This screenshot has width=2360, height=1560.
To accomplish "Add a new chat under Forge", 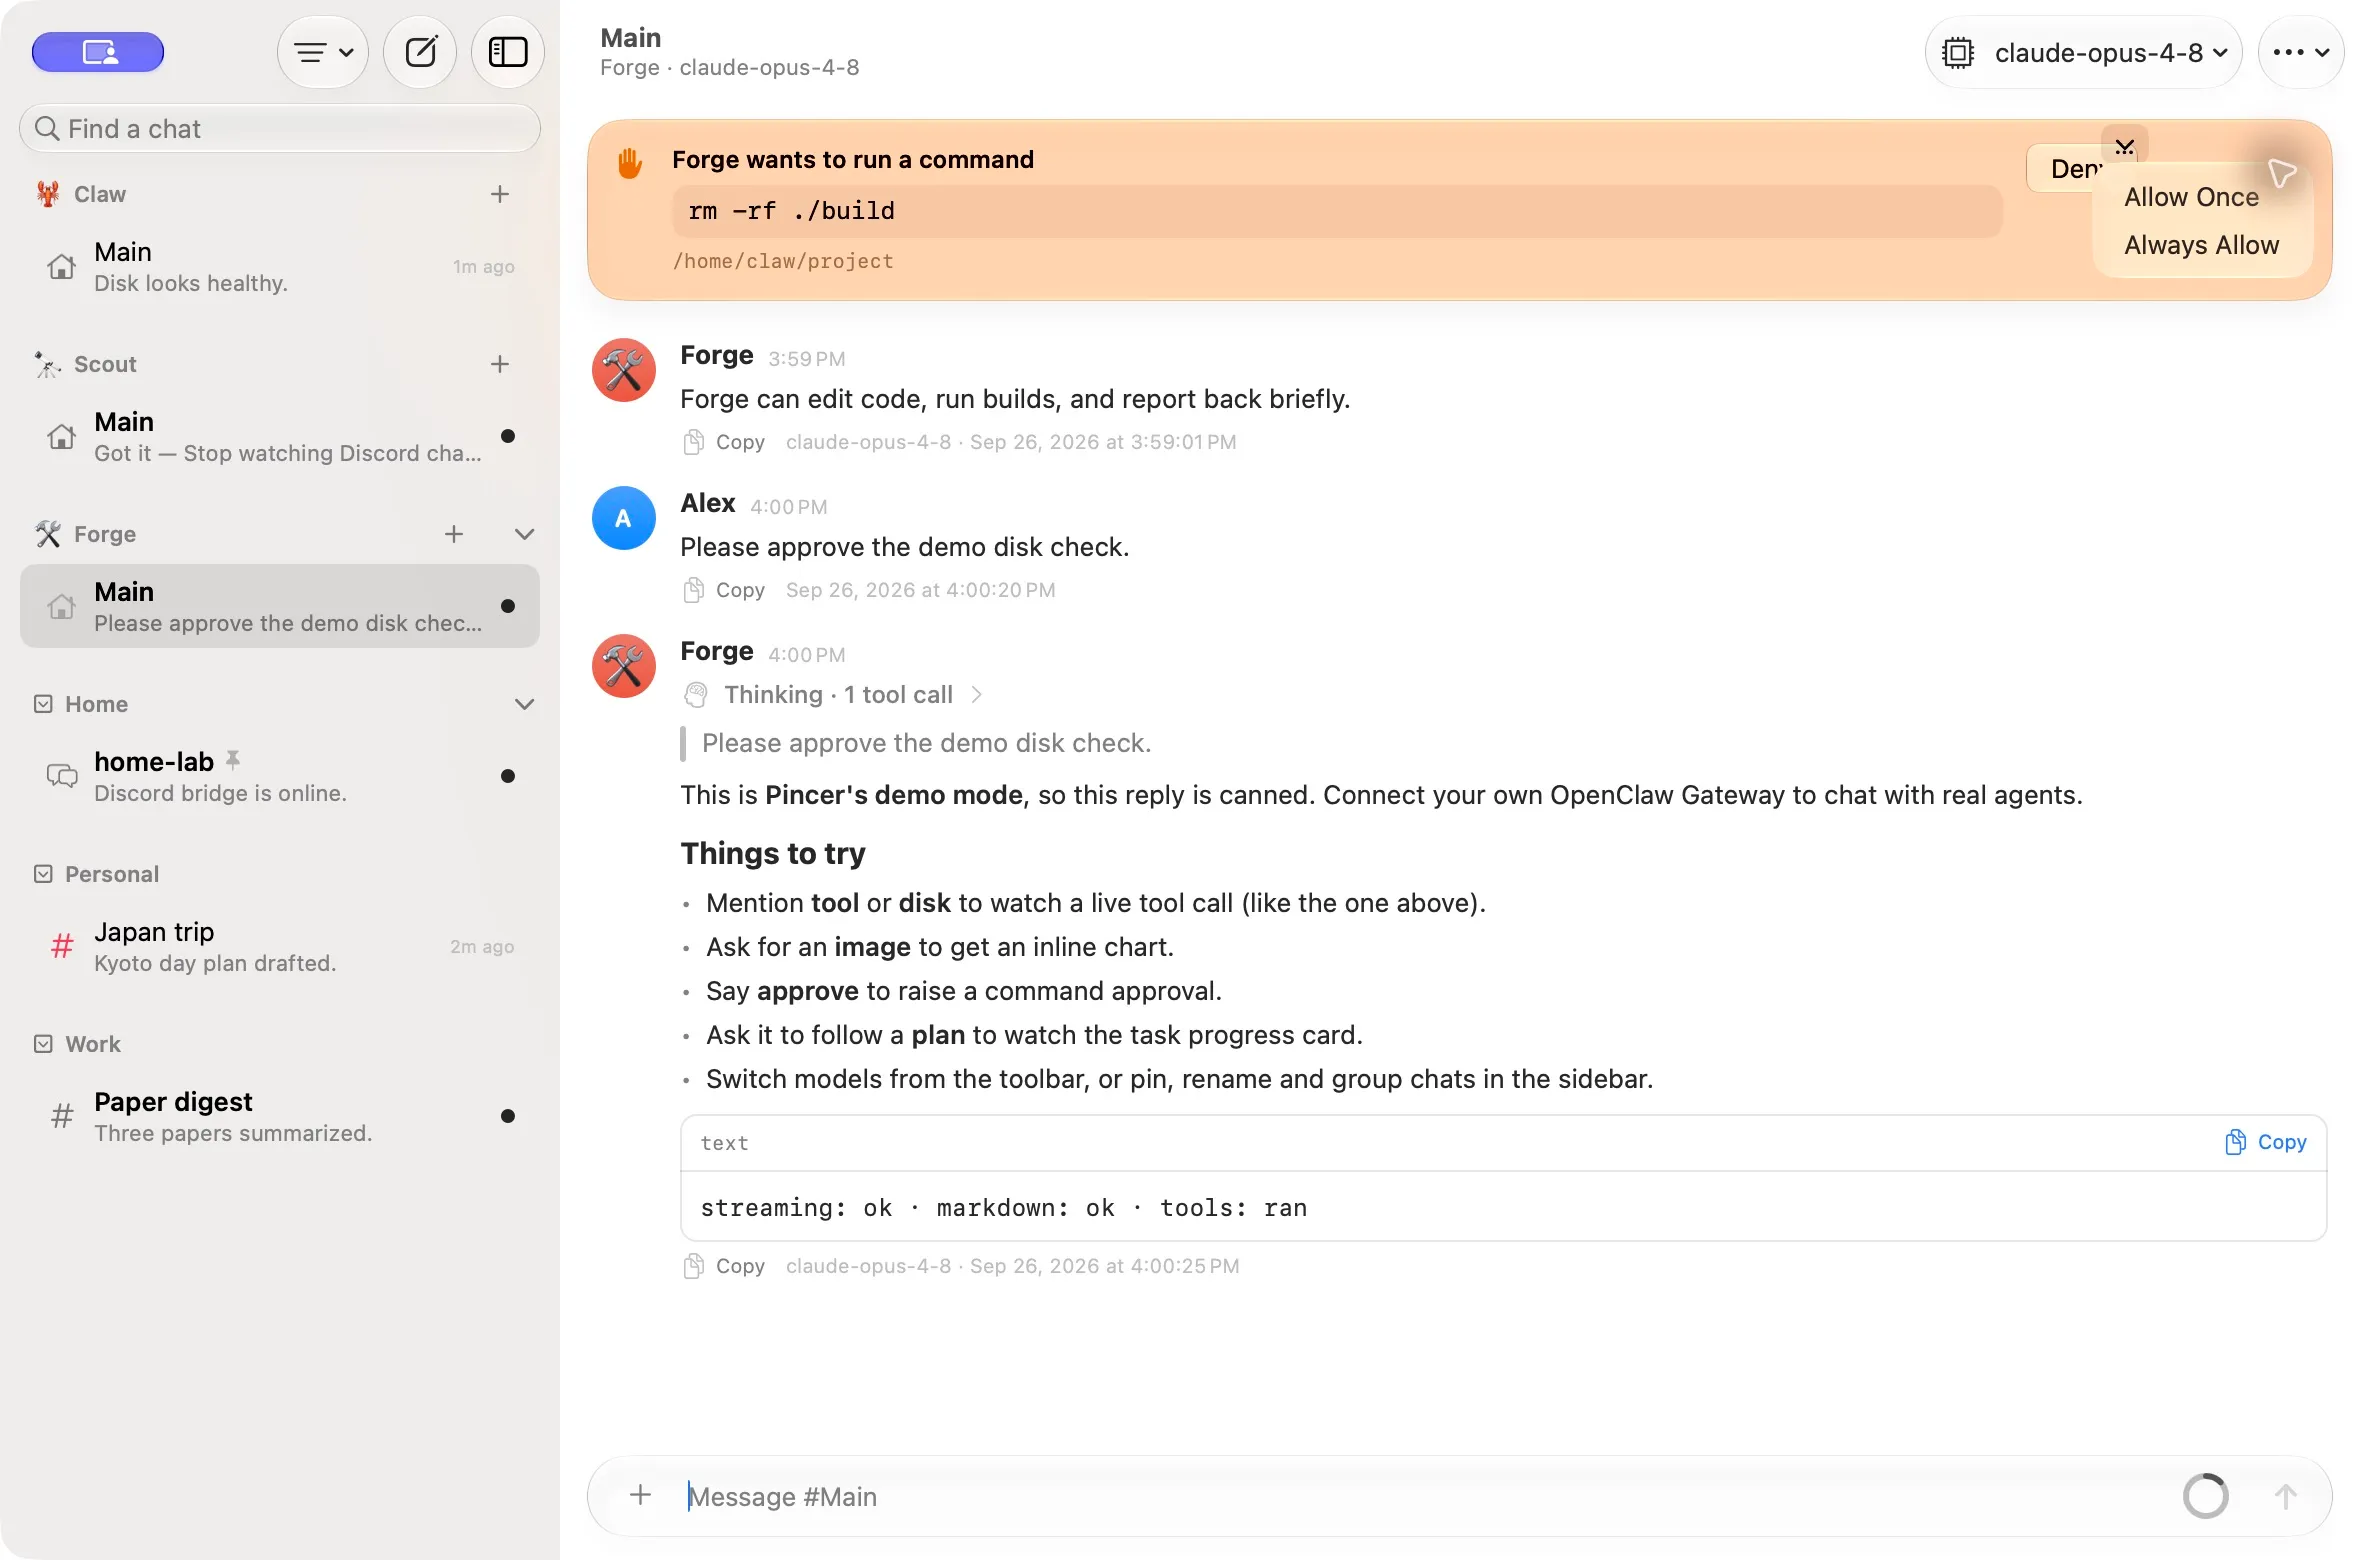I will [x=454, y=534].
